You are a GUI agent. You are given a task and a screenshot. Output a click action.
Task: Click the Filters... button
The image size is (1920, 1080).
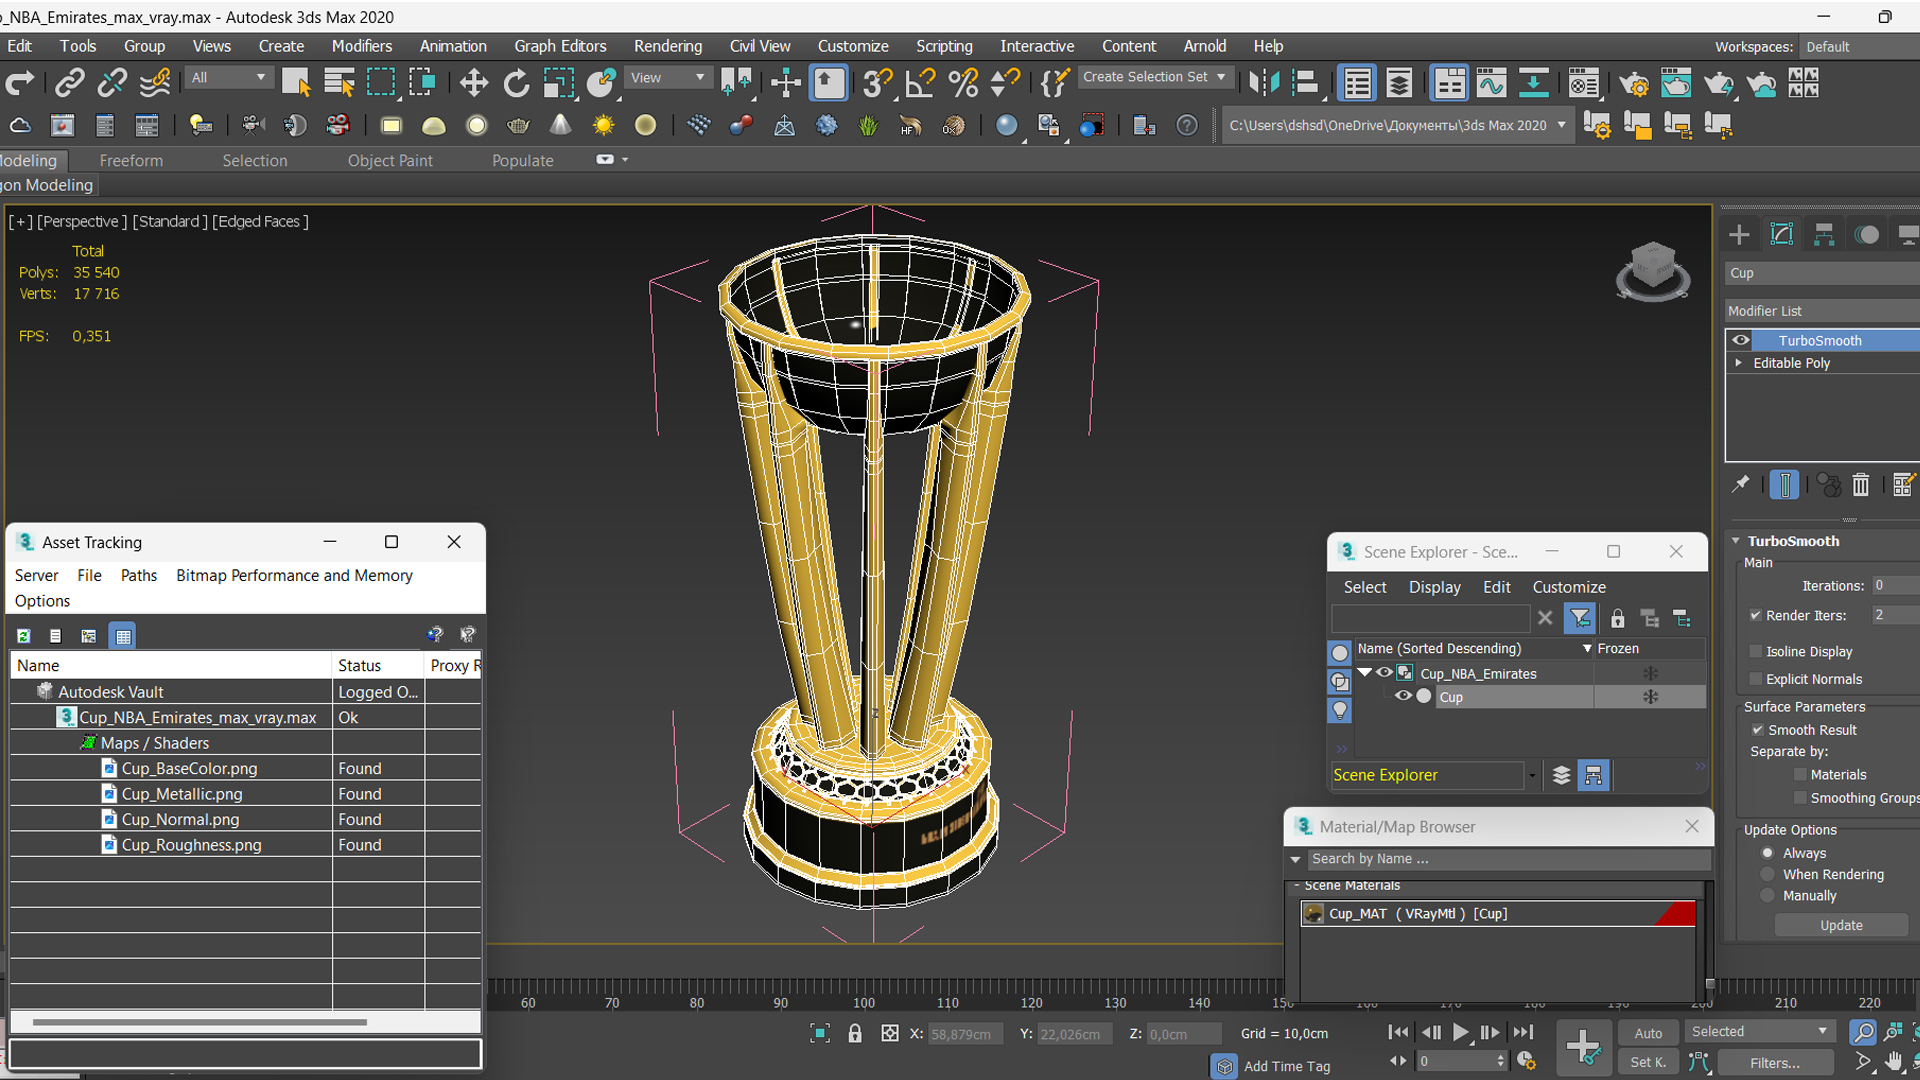tap(1775, 1063)
